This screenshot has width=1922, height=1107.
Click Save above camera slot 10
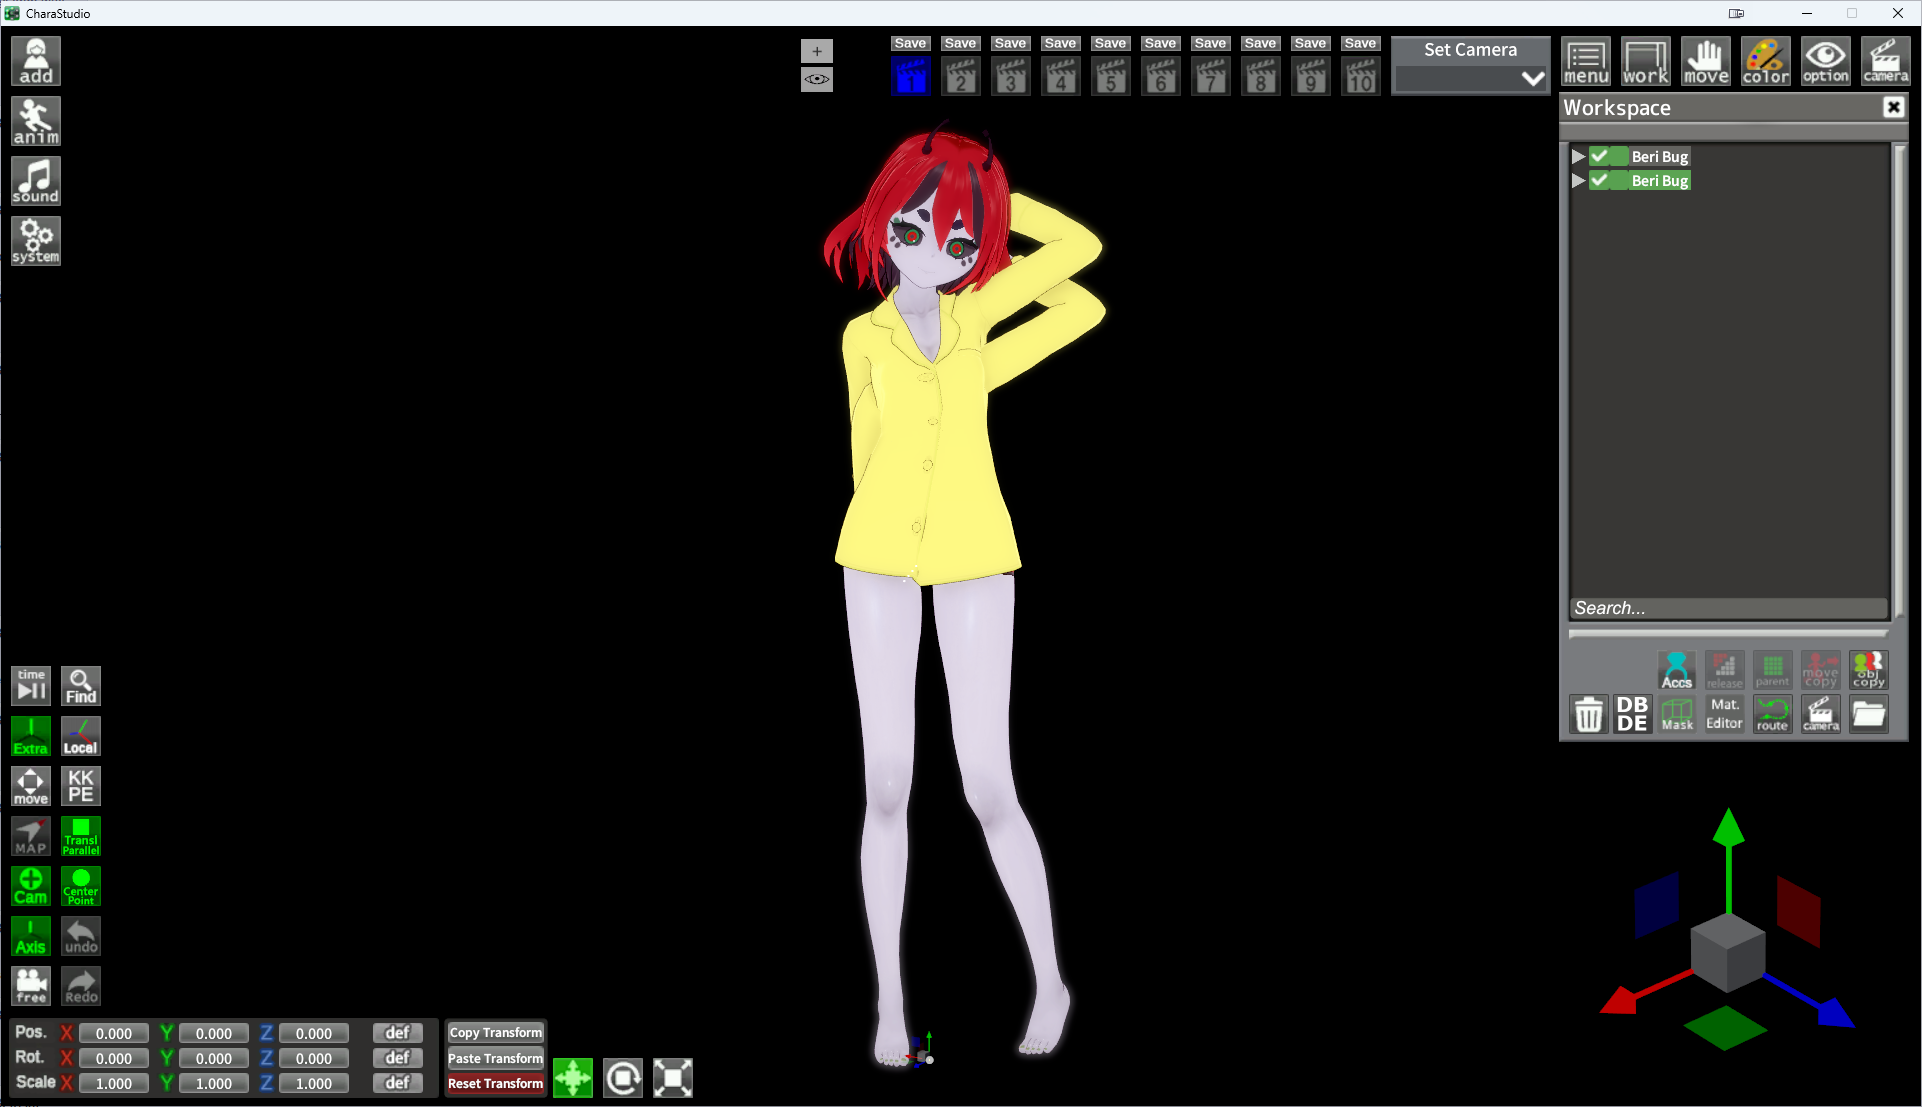point(1360,43)
